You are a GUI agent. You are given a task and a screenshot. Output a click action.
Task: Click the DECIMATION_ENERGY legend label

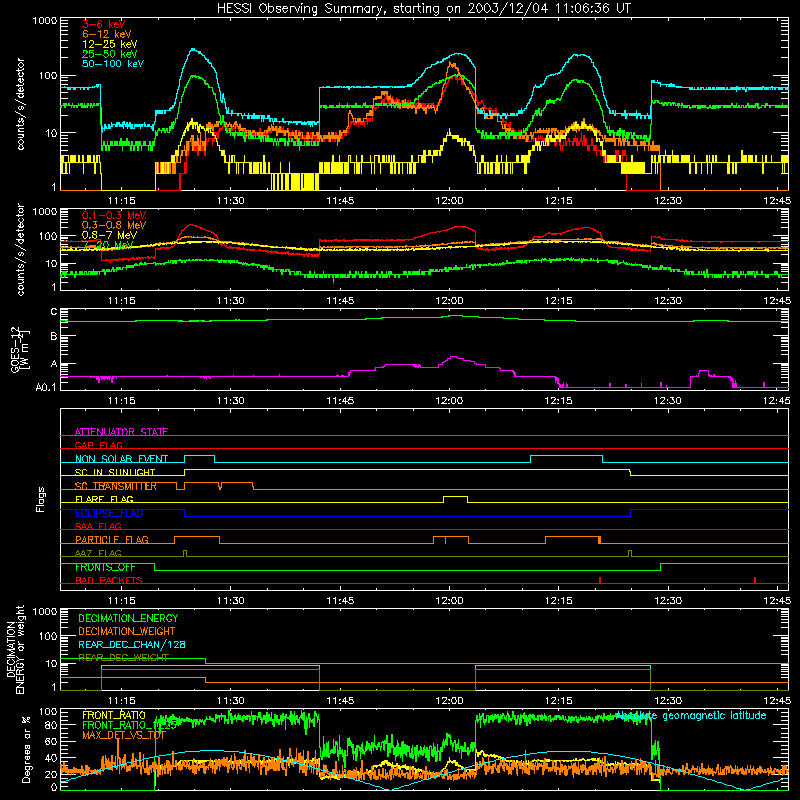128,618
